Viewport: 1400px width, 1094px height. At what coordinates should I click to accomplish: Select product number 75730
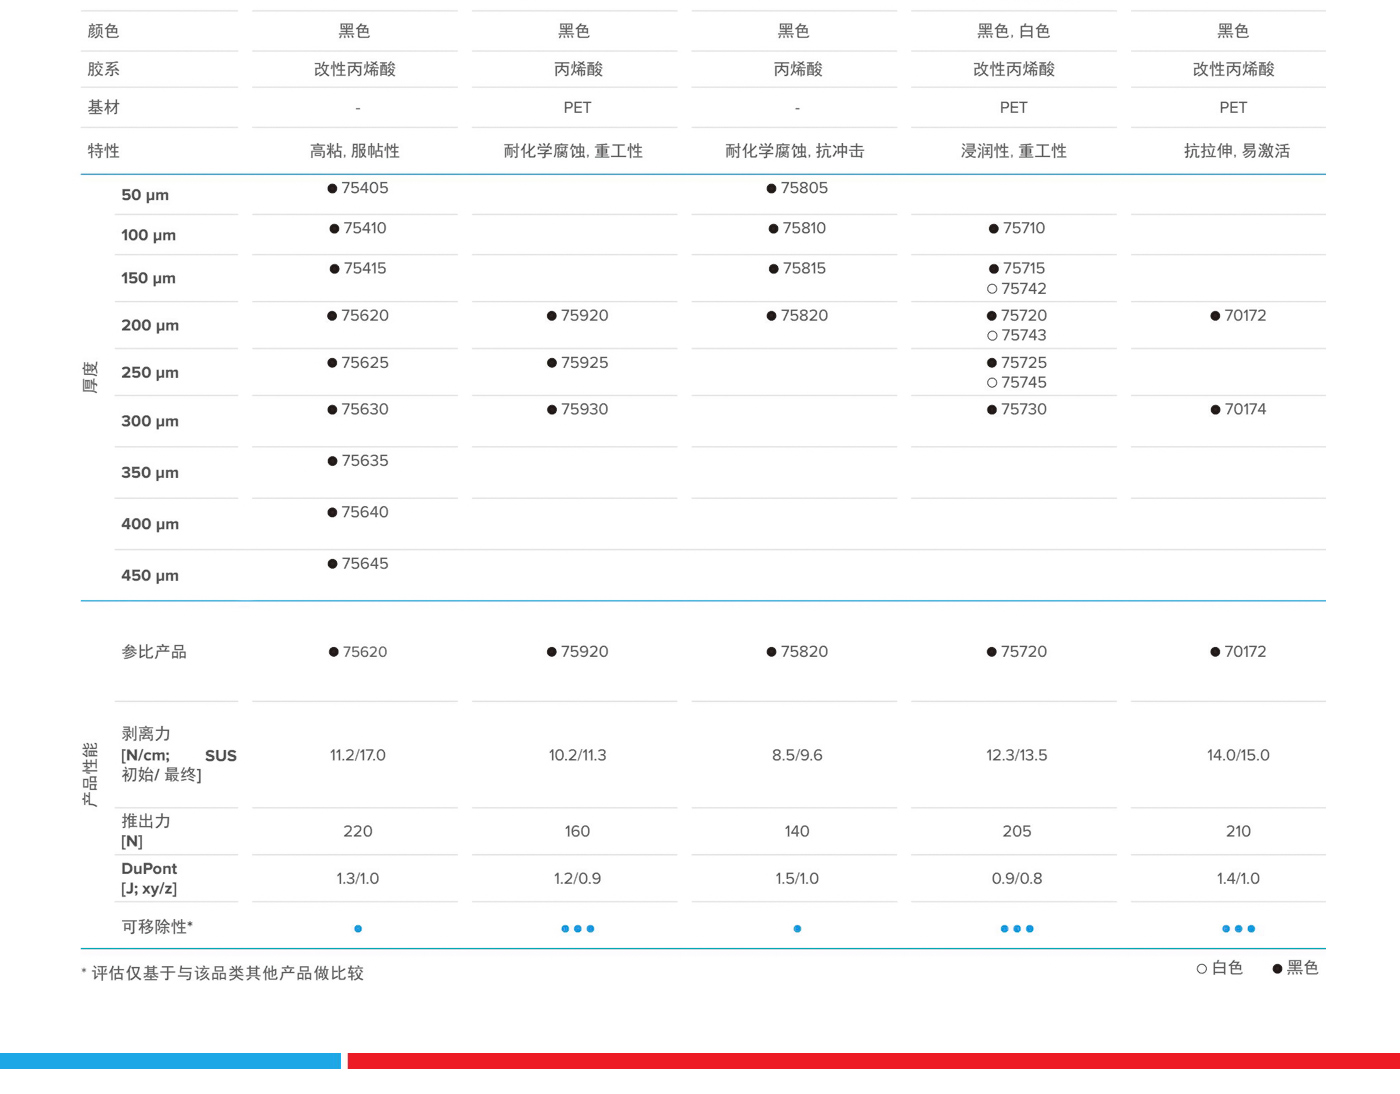1017,409
